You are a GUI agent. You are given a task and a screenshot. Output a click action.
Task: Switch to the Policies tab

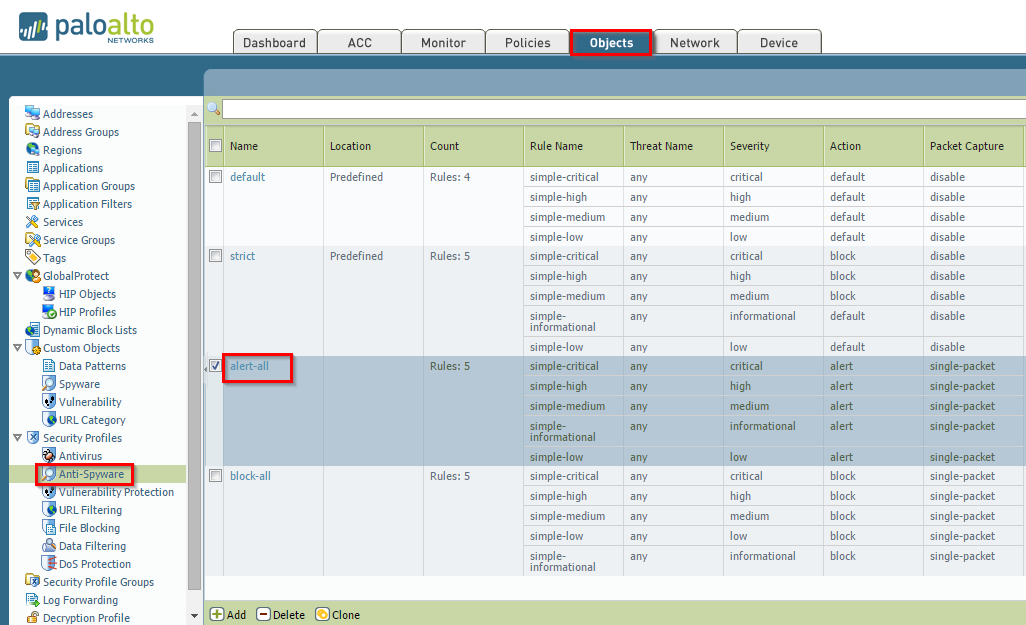527,43
